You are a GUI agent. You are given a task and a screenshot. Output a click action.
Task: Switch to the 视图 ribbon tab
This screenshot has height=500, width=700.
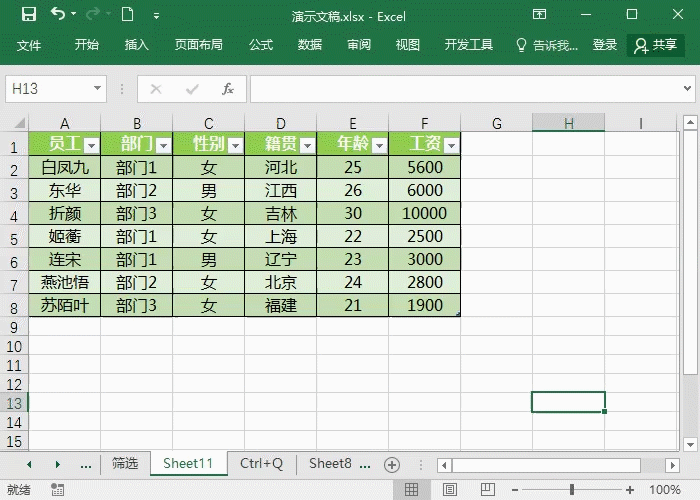[x=407, y=45]
